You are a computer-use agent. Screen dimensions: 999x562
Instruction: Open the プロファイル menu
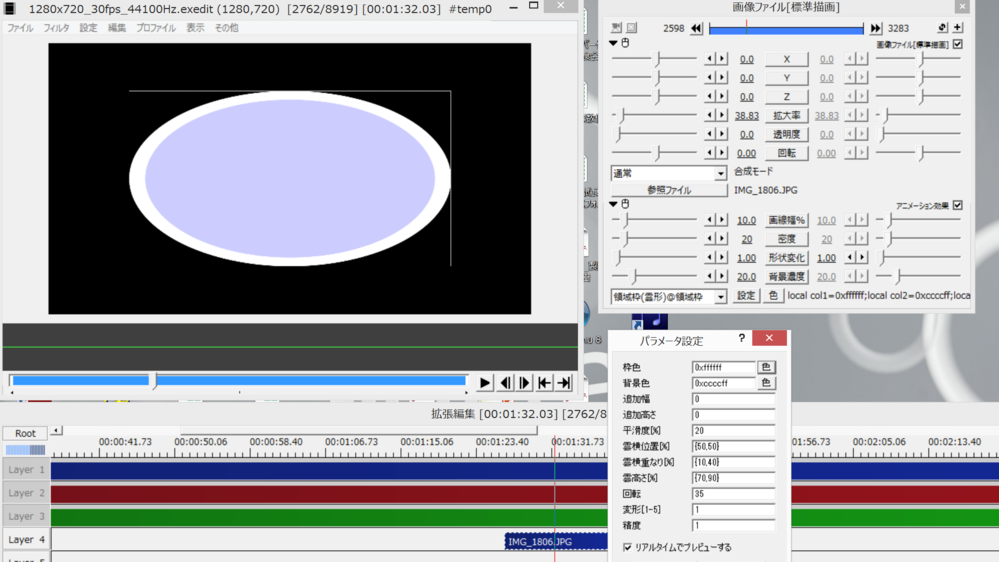click(x=156, y=28)
